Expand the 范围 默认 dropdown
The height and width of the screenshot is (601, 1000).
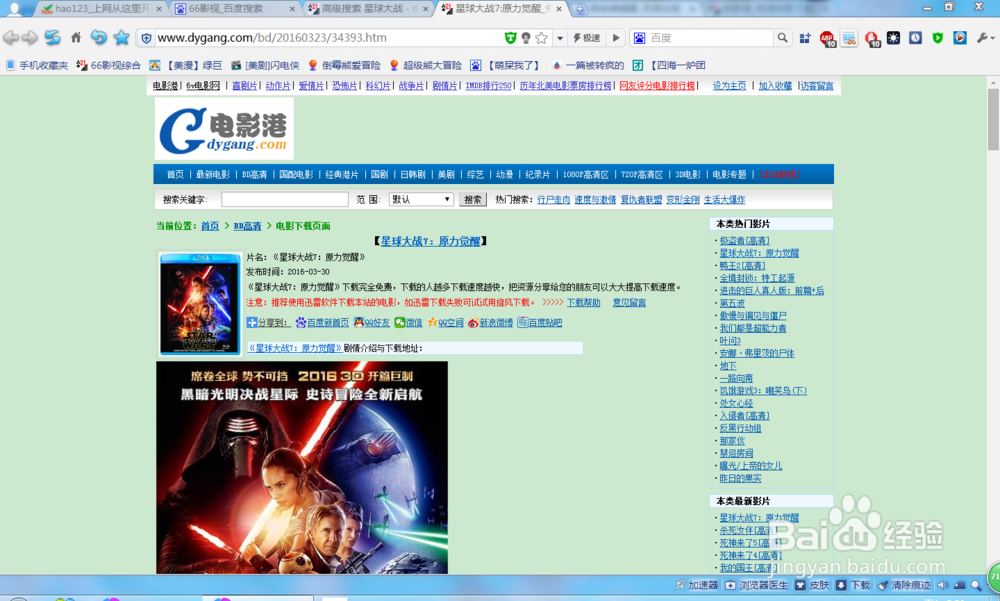coord(421,200)
